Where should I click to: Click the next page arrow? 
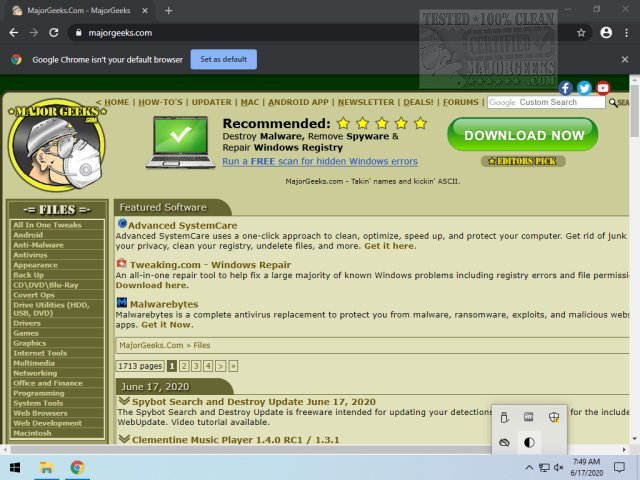pos(220,366)
